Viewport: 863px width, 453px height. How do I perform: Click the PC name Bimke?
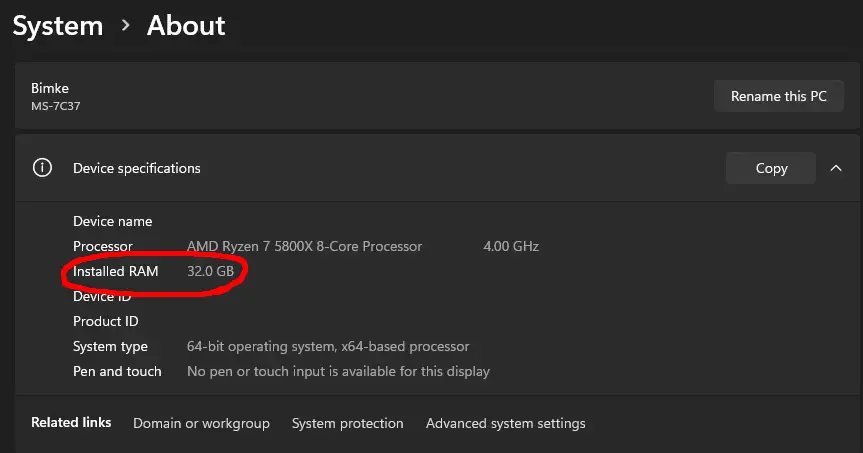pos(50,89)
